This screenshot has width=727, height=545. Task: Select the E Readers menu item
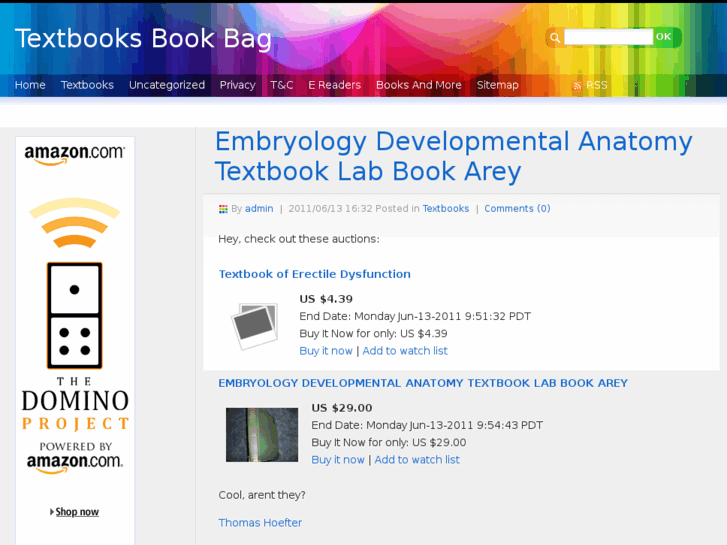click(x=334, y=85)
